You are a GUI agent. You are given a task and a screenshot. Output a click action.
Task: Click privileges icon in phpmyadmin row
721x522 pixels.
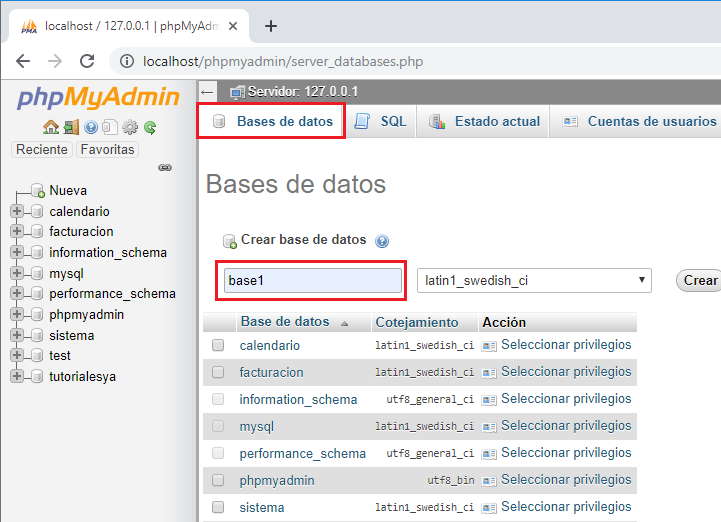489,481
